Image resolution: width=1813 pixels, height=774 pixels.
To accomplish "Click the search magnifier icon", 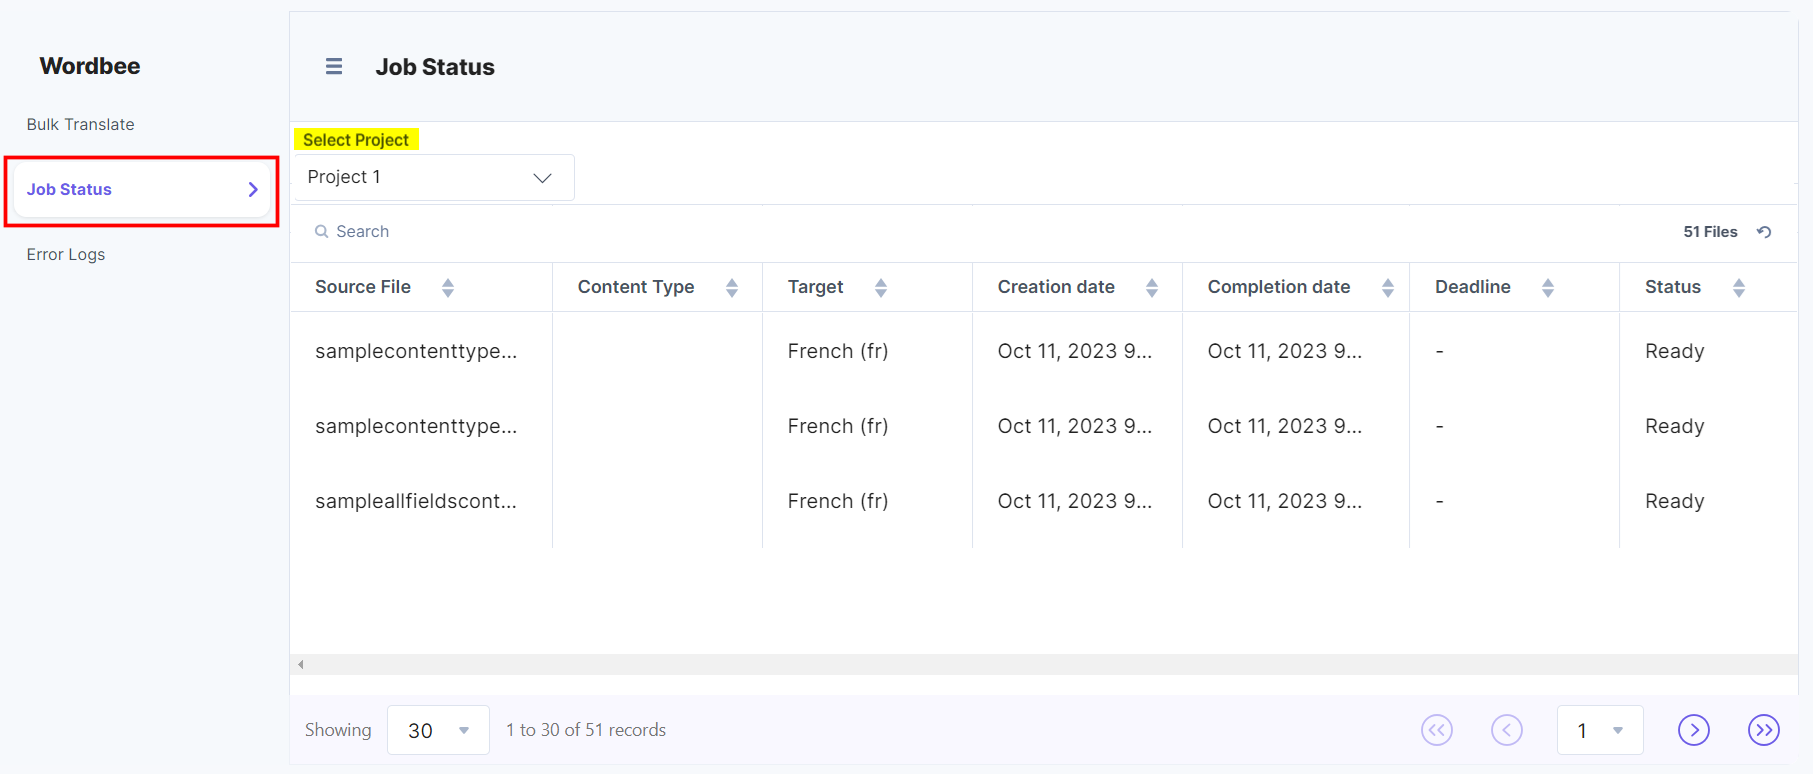I will tap(322, 232).
